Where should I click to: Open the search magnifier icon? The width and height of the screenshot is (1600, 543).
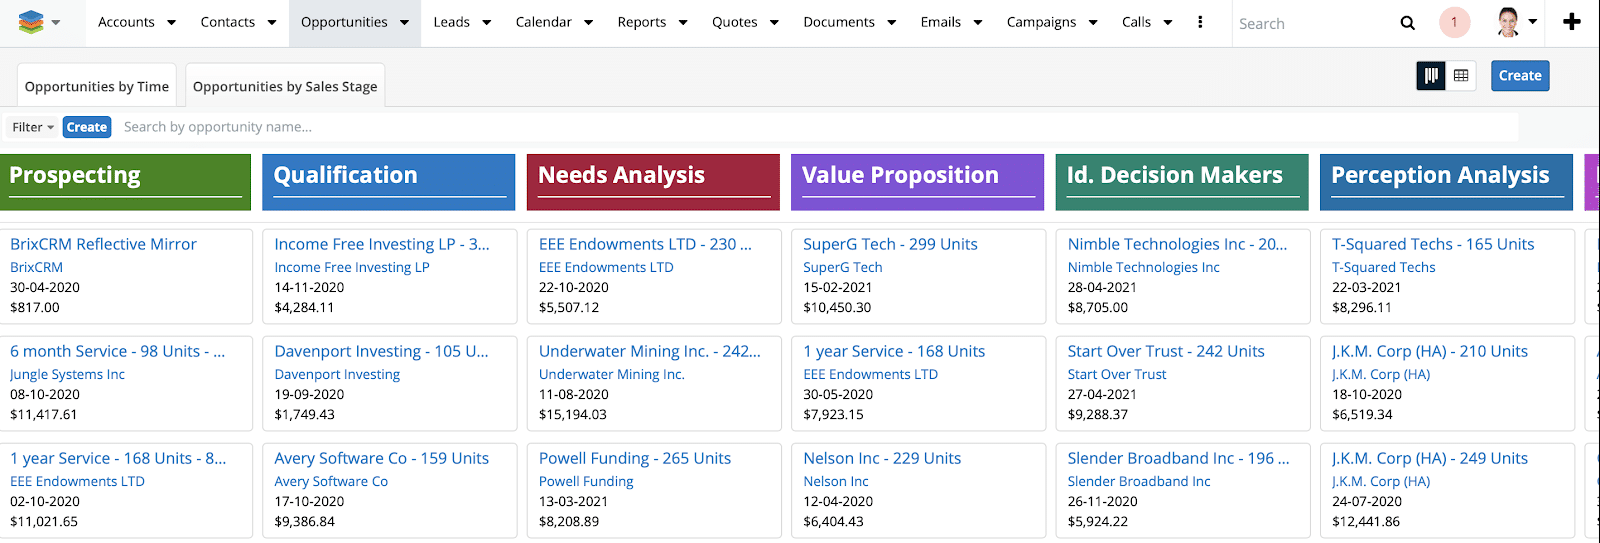pos(1407,23)
